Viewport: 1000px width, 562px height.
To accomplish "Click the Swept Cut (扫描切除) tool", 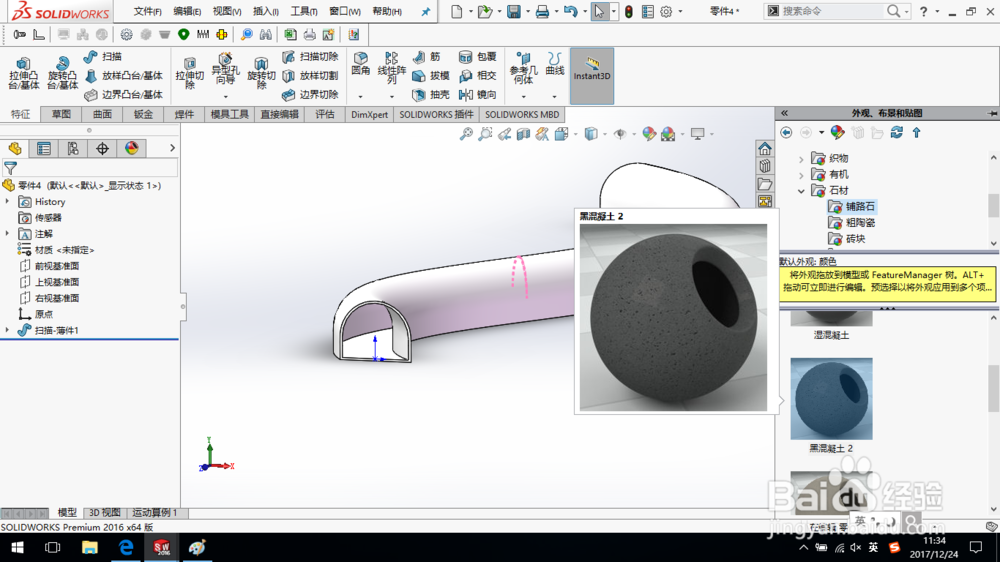I will click(x=310, y=57).
